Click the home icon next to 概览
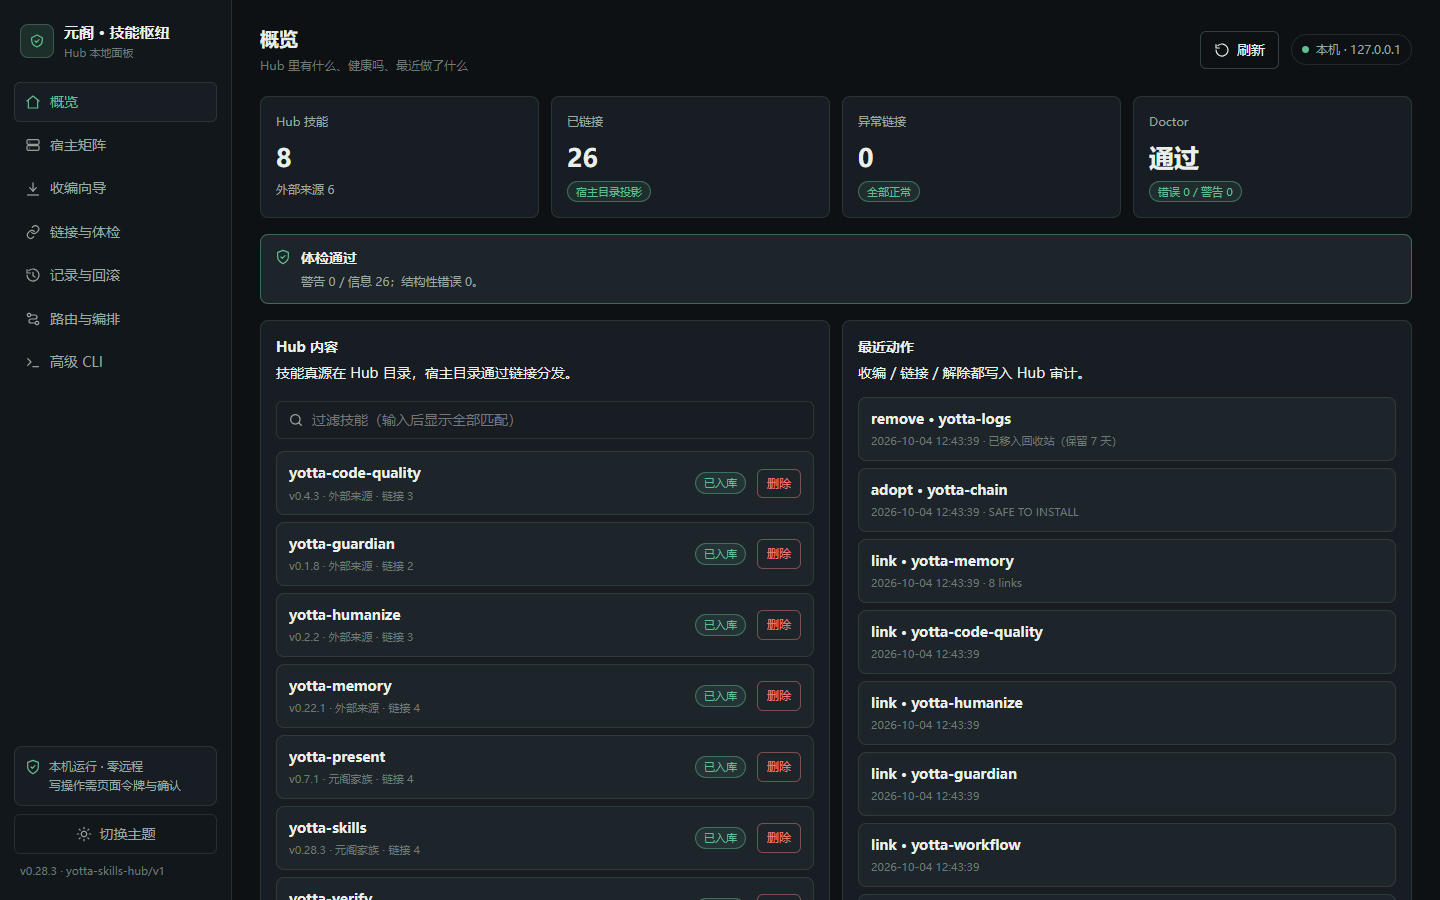Screen dimensions: 1440x900 (33, 102)
